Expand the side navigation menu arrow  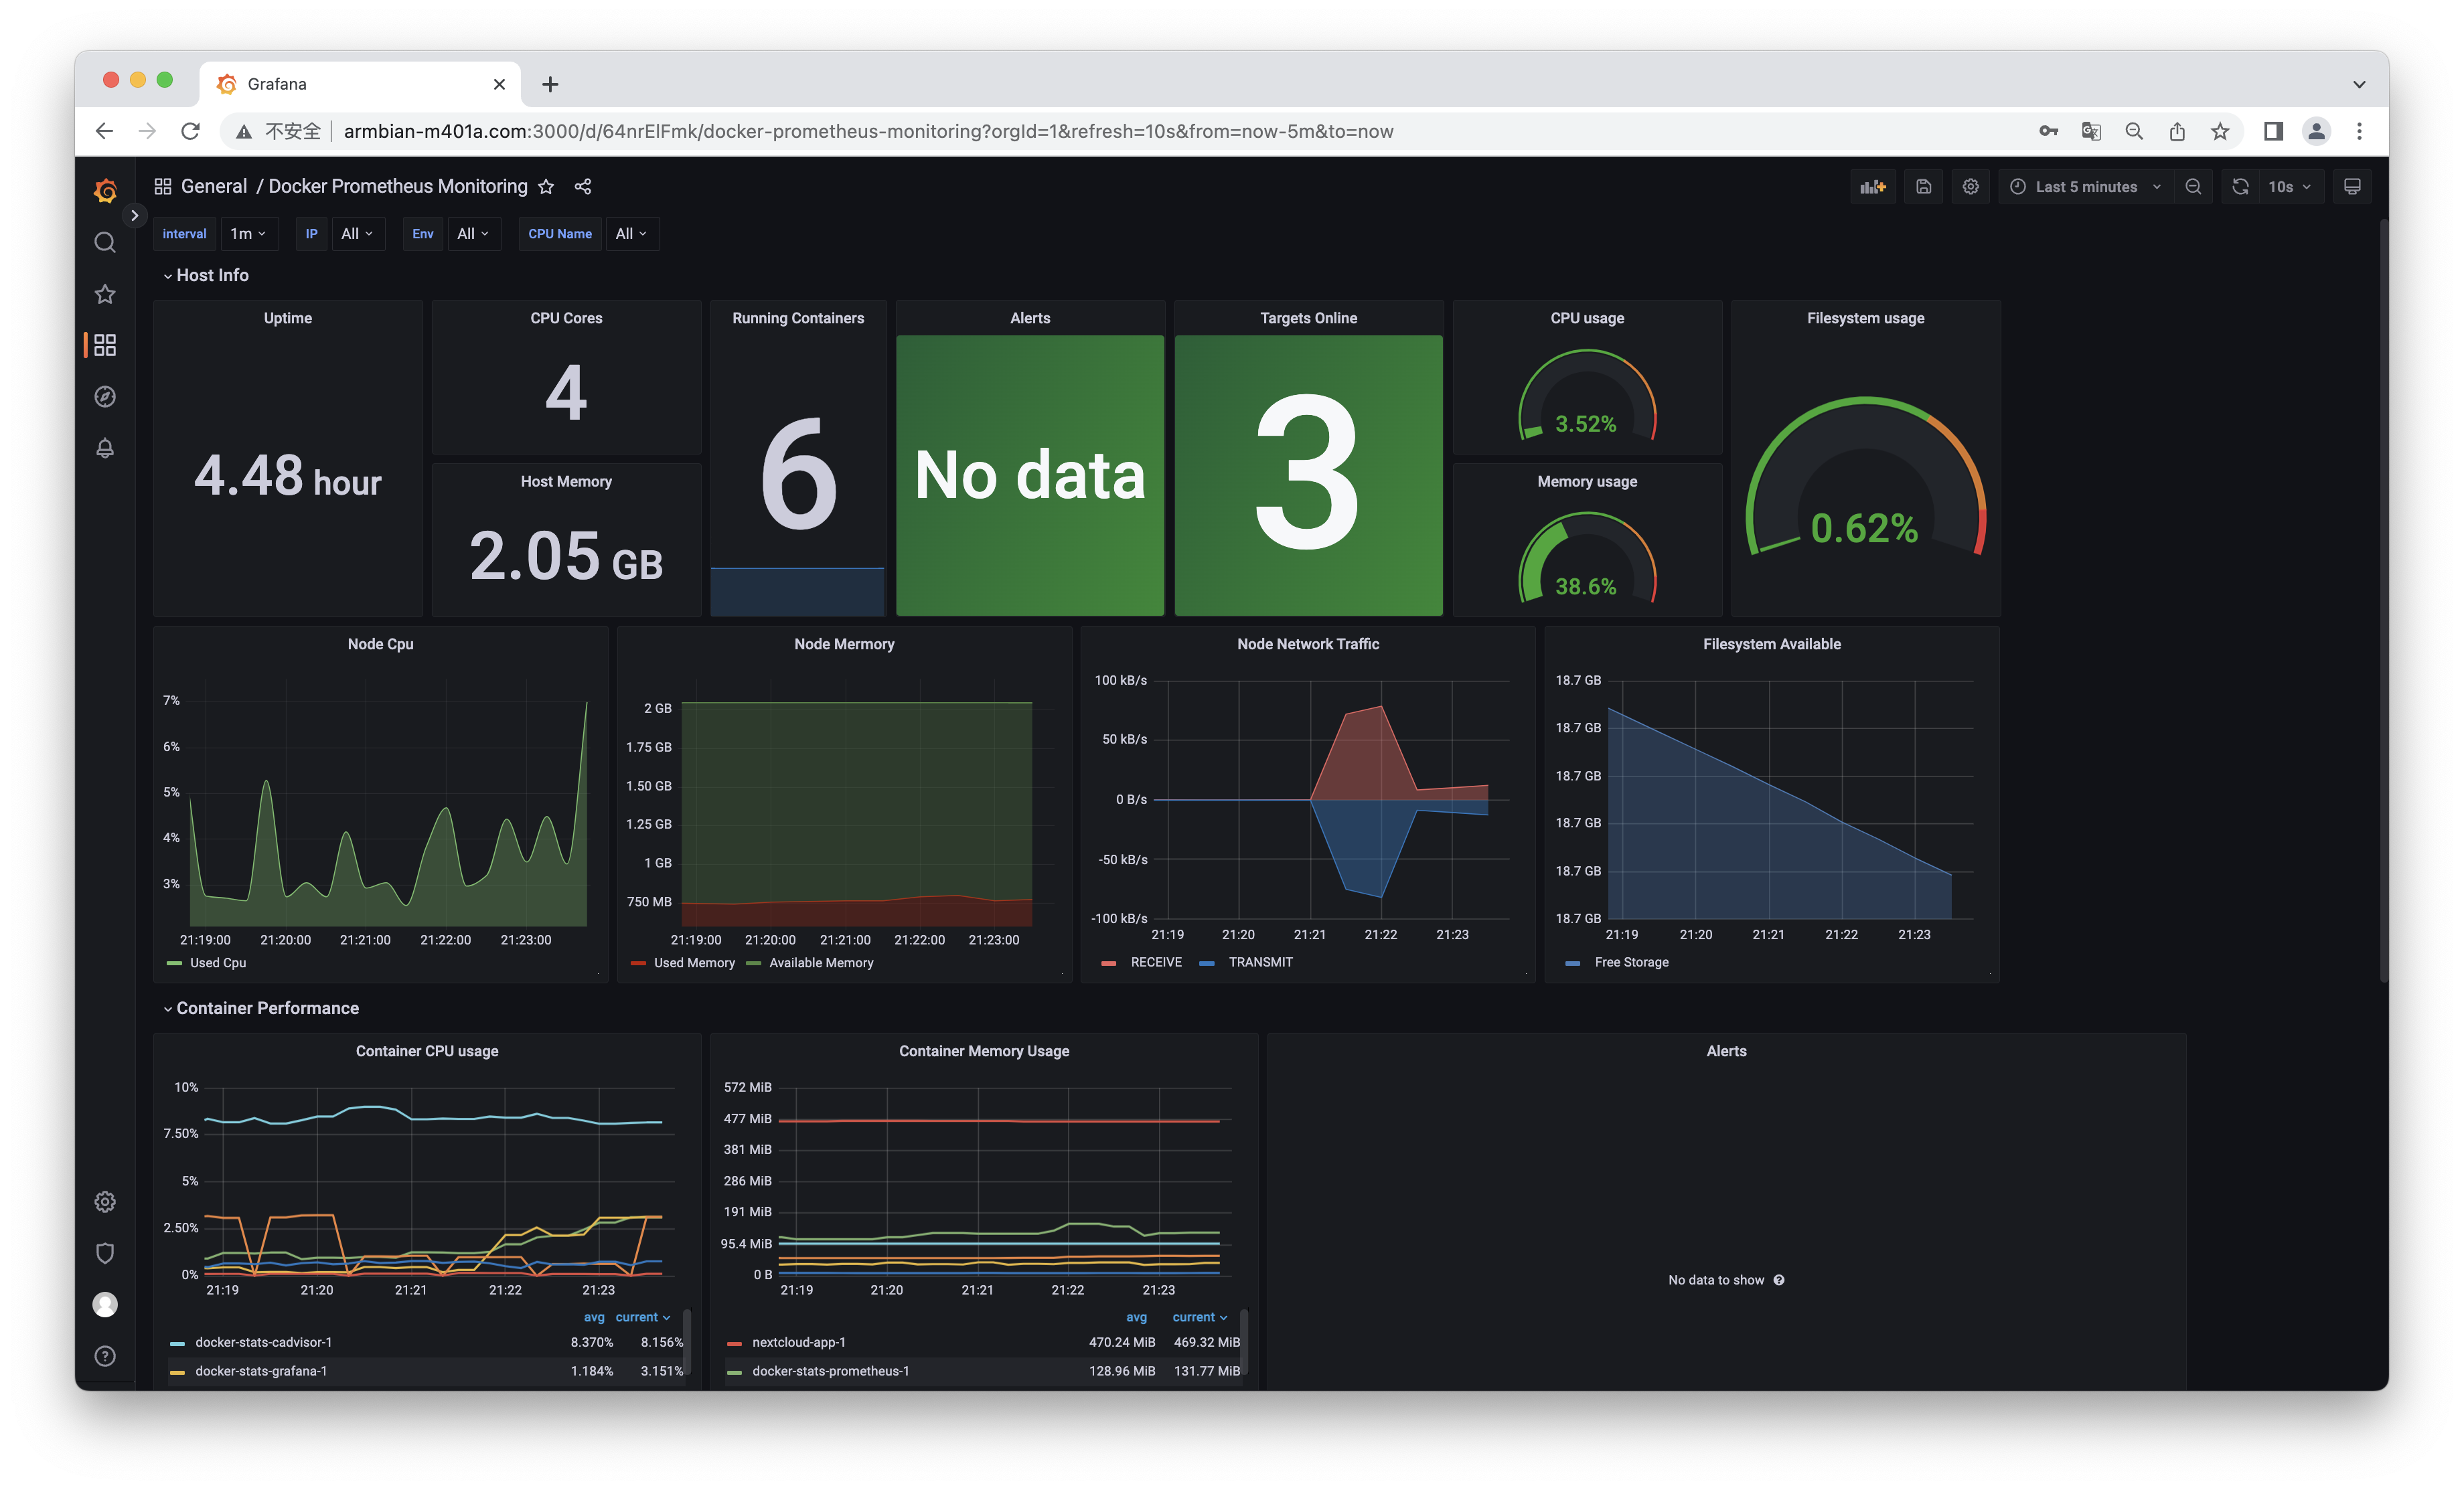click(134, 215)
